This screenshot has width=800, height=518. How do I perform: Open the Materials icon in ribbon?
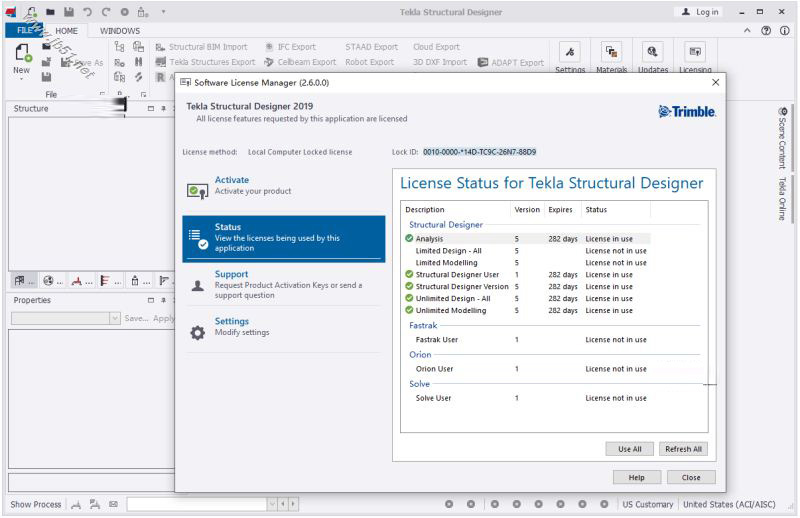(x=611, y=53)
